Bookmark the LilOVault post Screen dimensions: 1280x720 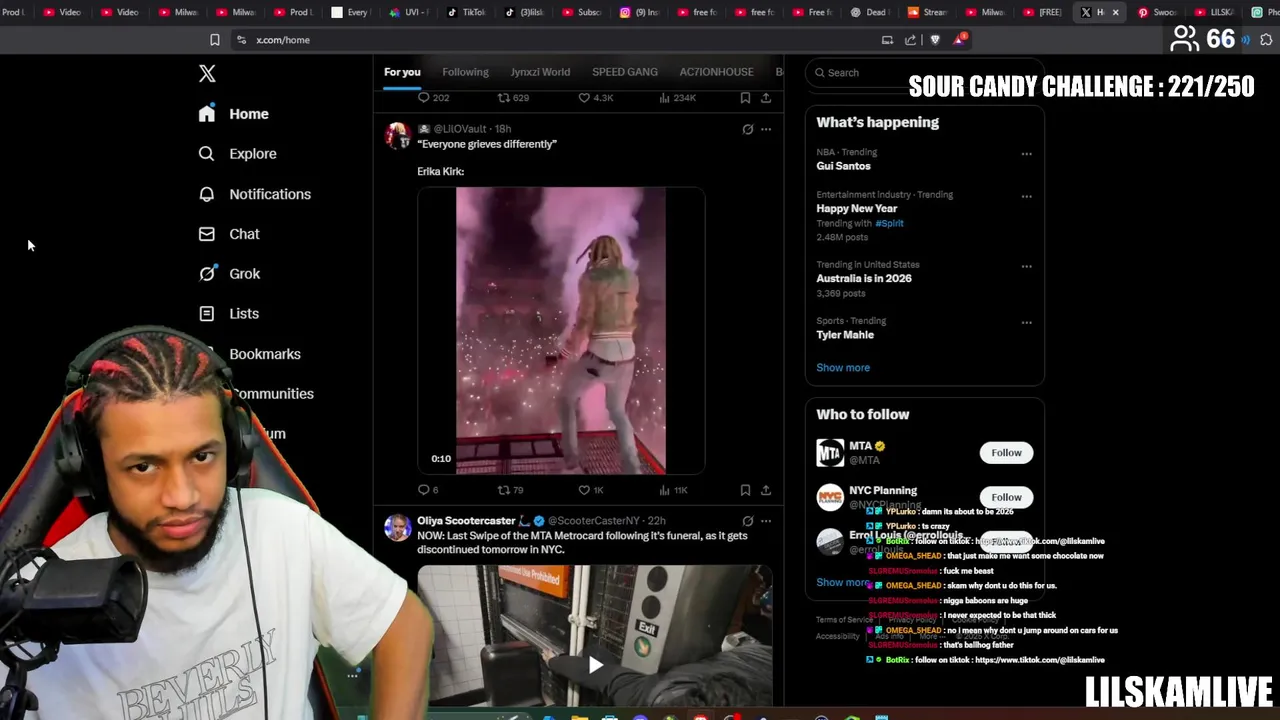[745, 490]
